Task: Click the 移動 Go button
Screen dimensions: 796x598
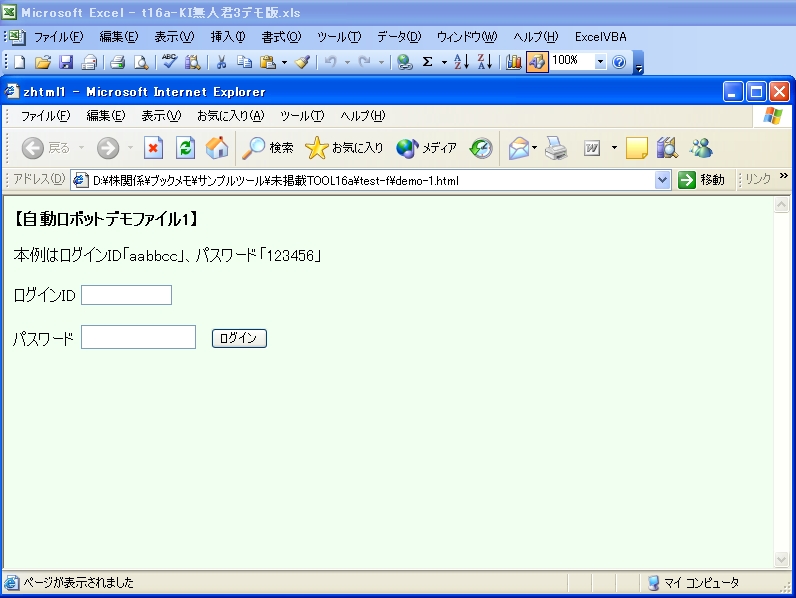Action: [701, 180]
